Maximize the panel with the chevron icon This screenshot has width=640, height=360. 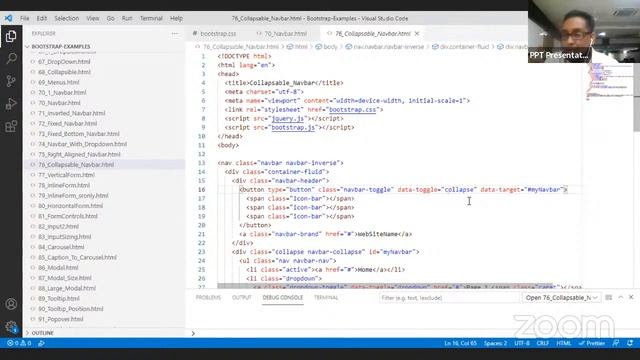[x=620, y=298]
